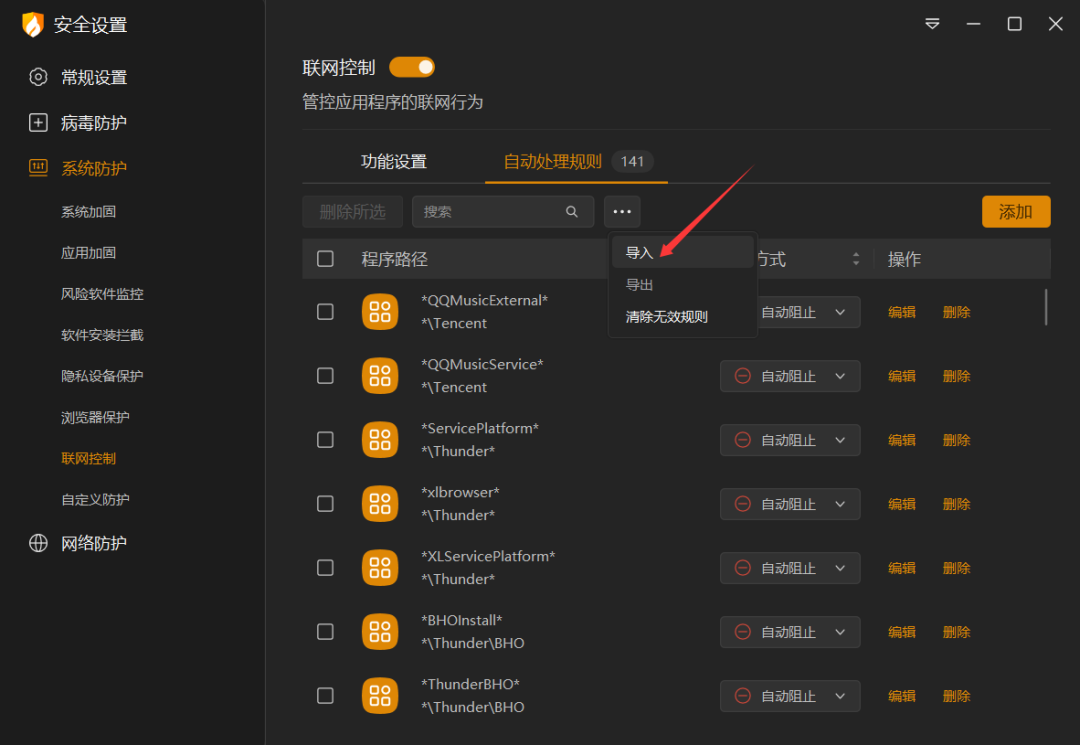
Task: Click the app icon for *ServicePlatform*
Action: [x=380, y=440]
